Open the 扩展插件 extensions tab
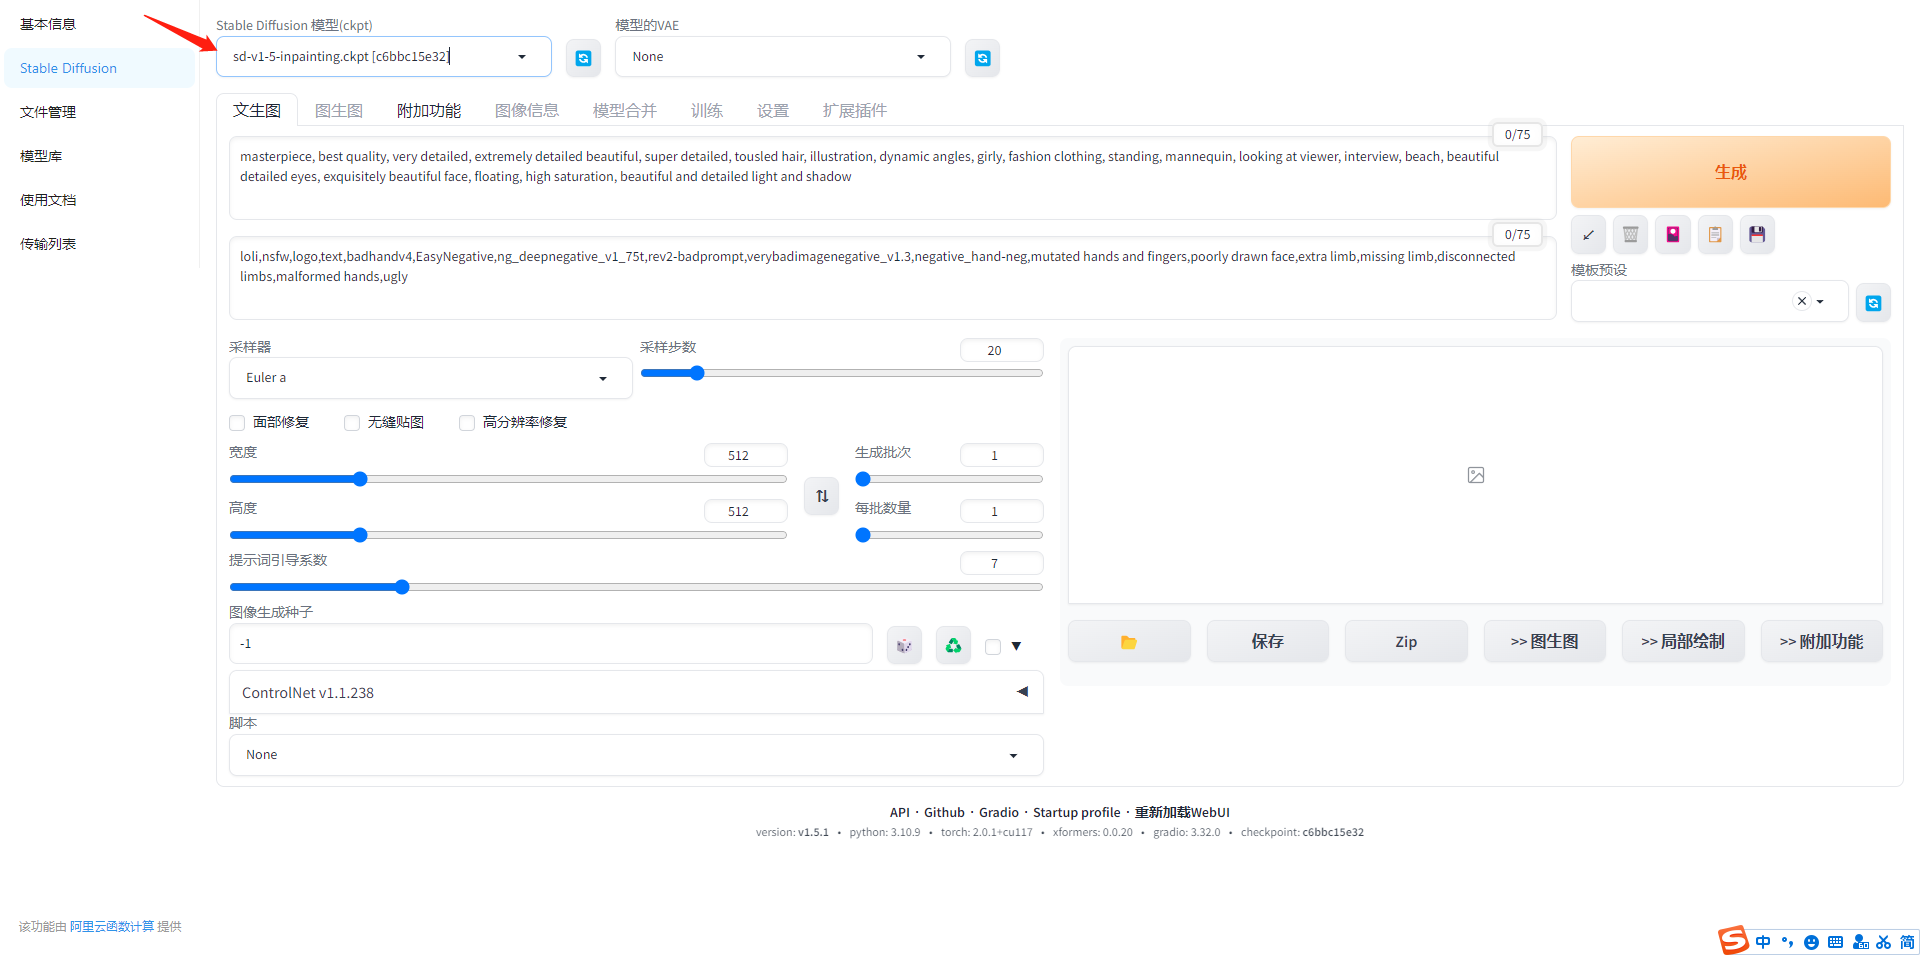This screenshot has width=1920, height=955. 855,111
